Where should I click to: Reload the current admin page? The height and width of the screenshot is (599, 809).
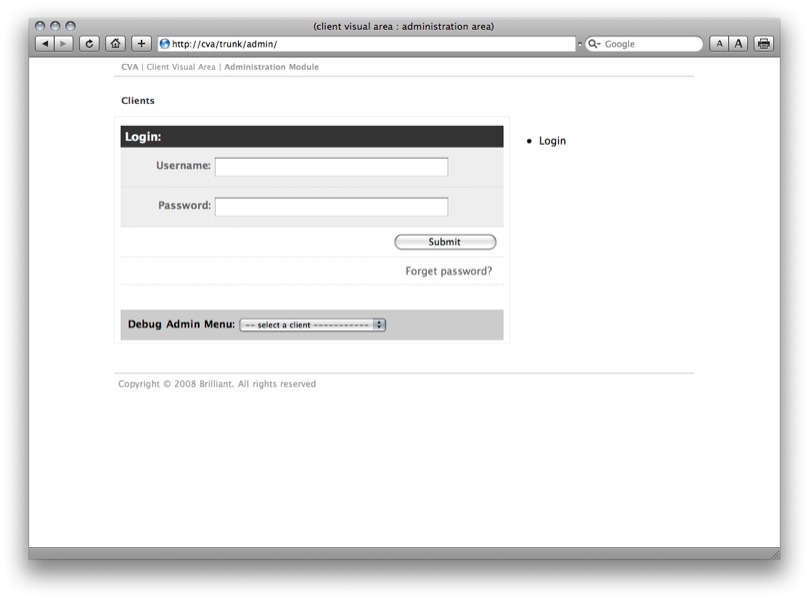[x=90, y=44]
